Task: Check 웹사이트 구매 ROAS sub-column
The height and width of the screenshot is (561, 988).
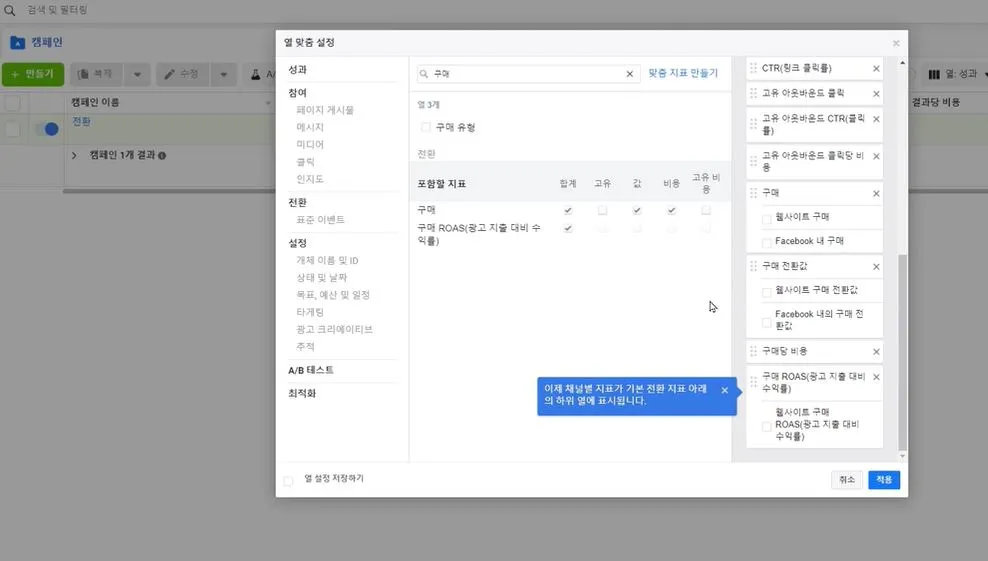Action: 767,427
